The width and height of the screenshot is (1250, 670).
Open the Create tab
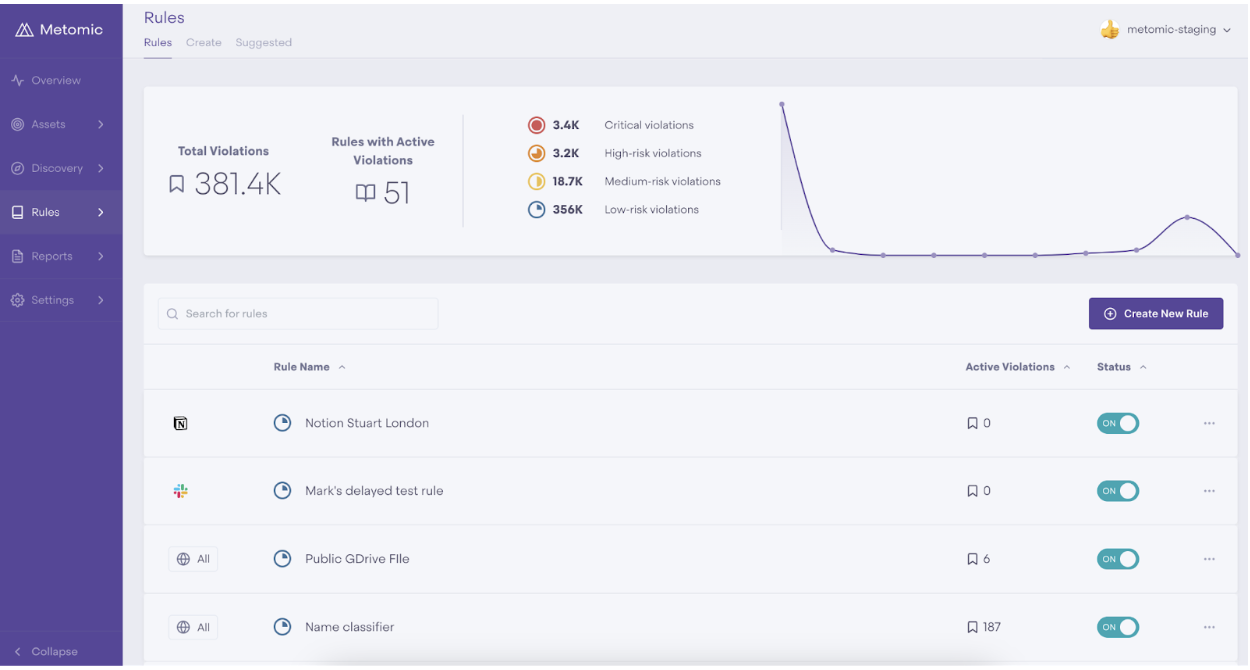(204, 43)
